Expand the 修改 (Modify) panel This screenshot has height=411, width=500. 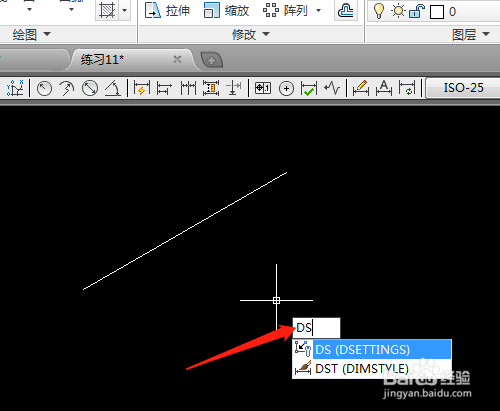coord(251,34)
